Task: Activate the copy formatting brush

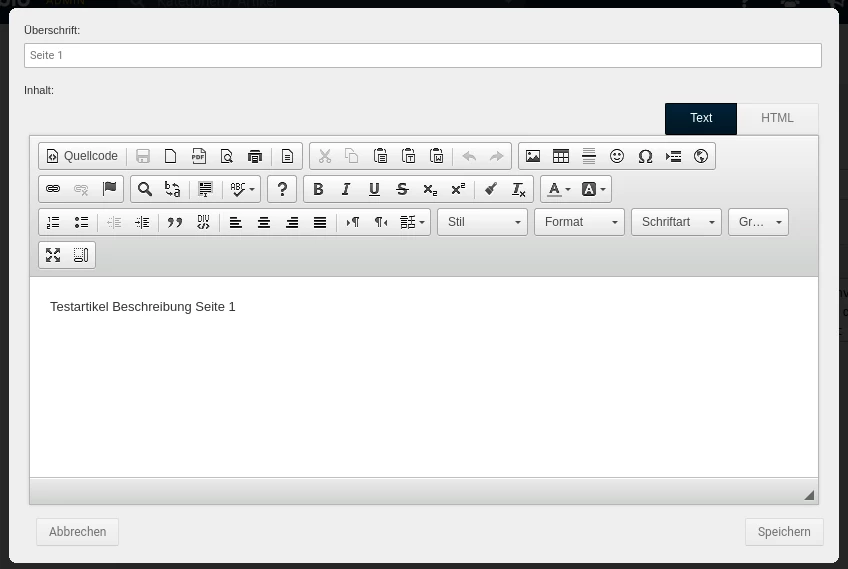Action: [x=491, y=189]
